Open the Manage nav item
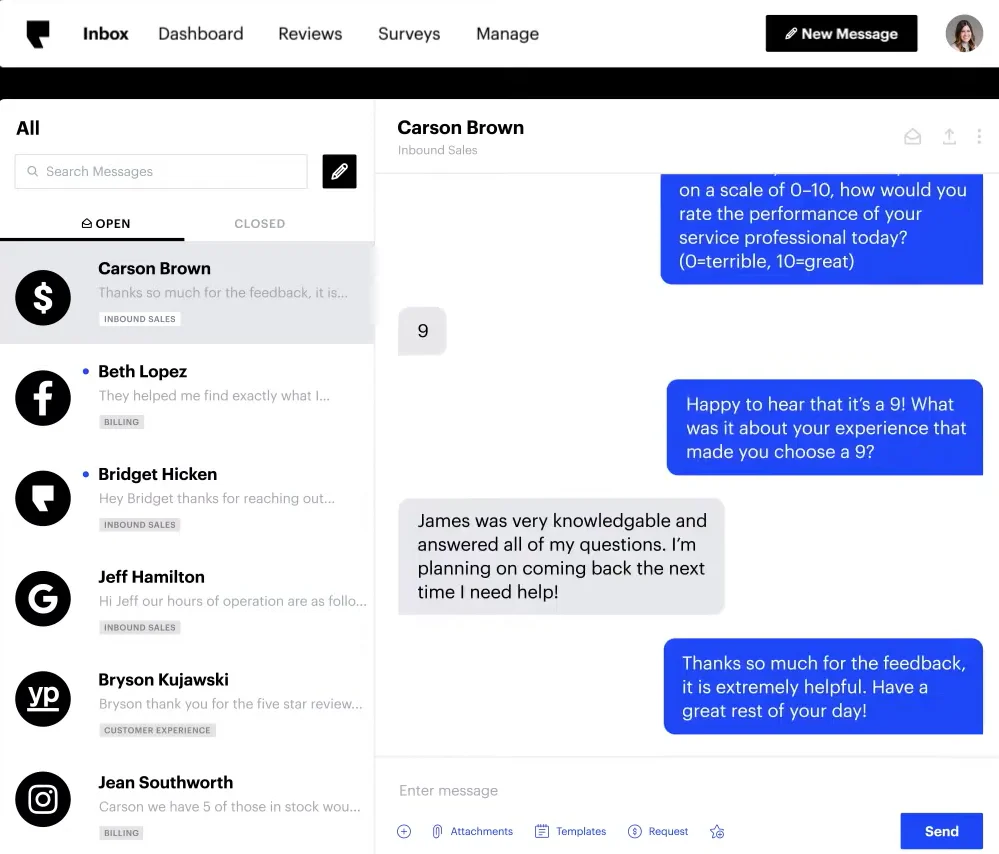The height and width of the screenshot is (854, 999). [x=508, y=34]
